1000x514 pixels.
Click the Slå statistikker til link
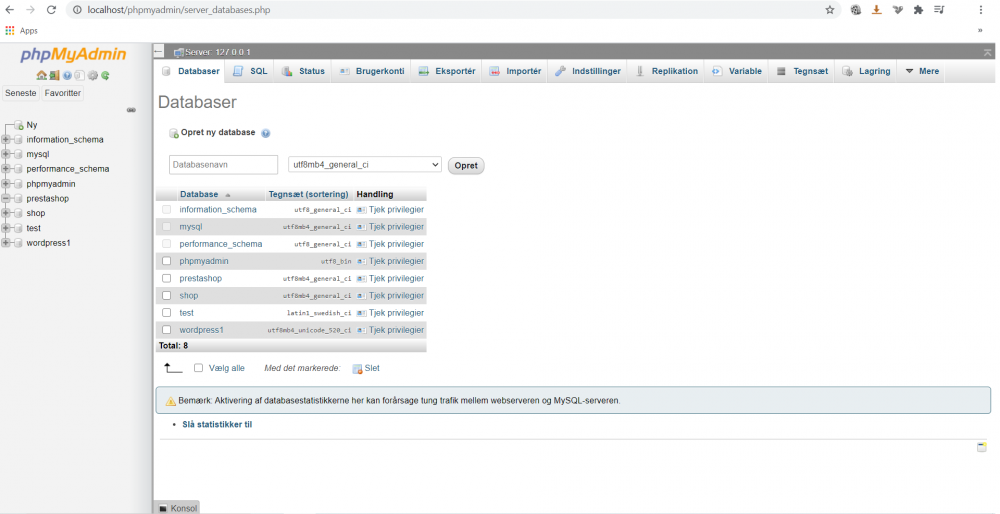click(x=217, y=424)
